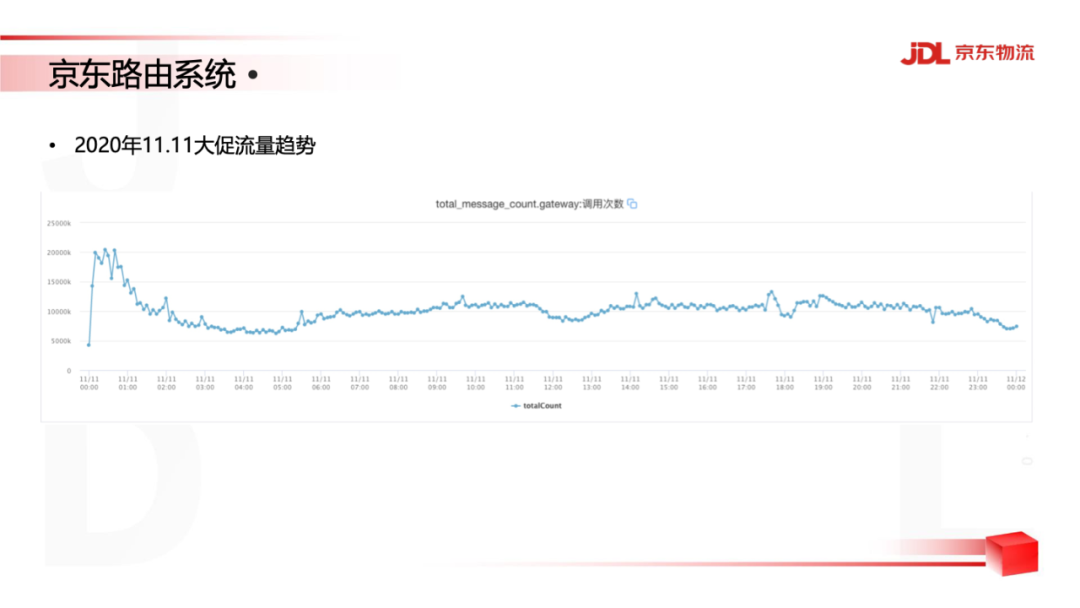The width and height of the screenshot is (1080, 608).
Task: Click the last data point at 11/12 00:00
Action: pos(1017,326)
